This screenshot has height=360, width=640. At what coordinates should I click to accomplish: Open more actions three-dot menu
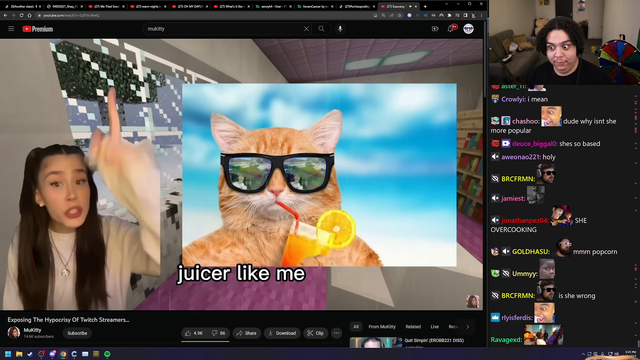tap(336, 333)
